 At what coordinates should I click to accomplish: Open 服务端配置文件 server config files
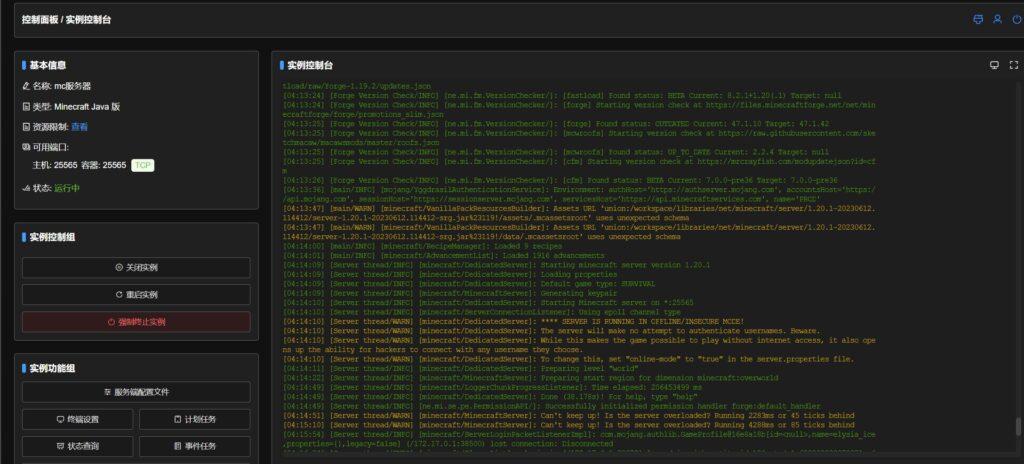click(x=136, y=392)
